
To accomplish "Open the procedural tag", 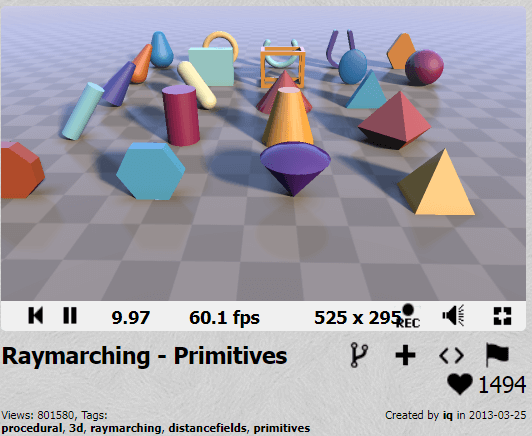I will click(32, 428).
